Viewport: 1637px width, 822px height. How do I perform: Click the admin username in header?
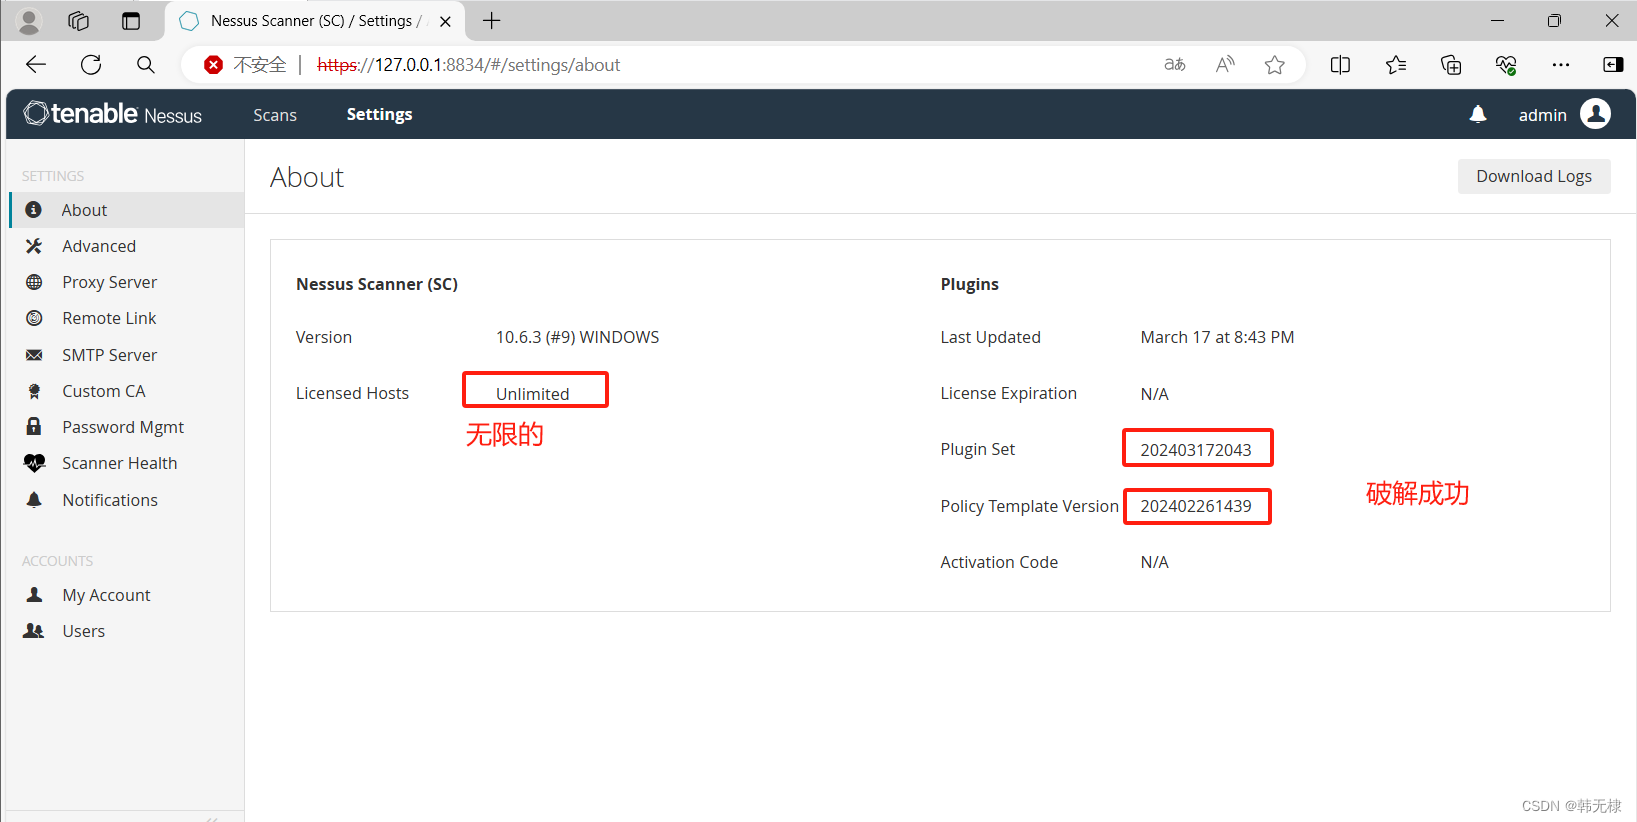[1542, 115]
